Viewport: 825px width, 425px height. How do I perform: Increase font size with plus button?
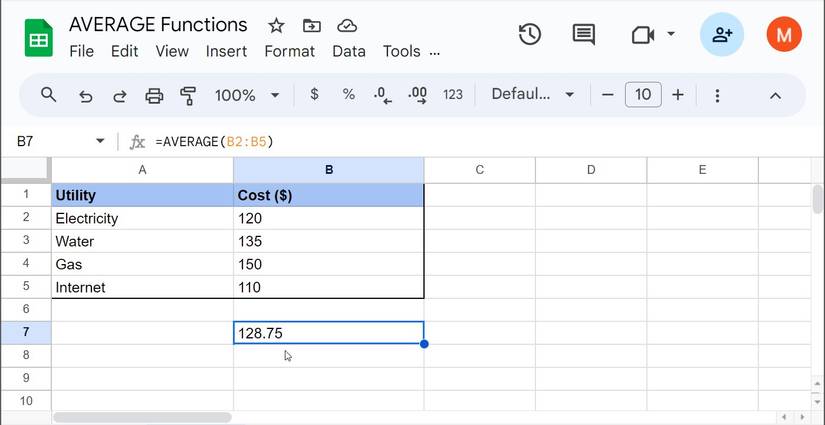click(x=678, y=95)
